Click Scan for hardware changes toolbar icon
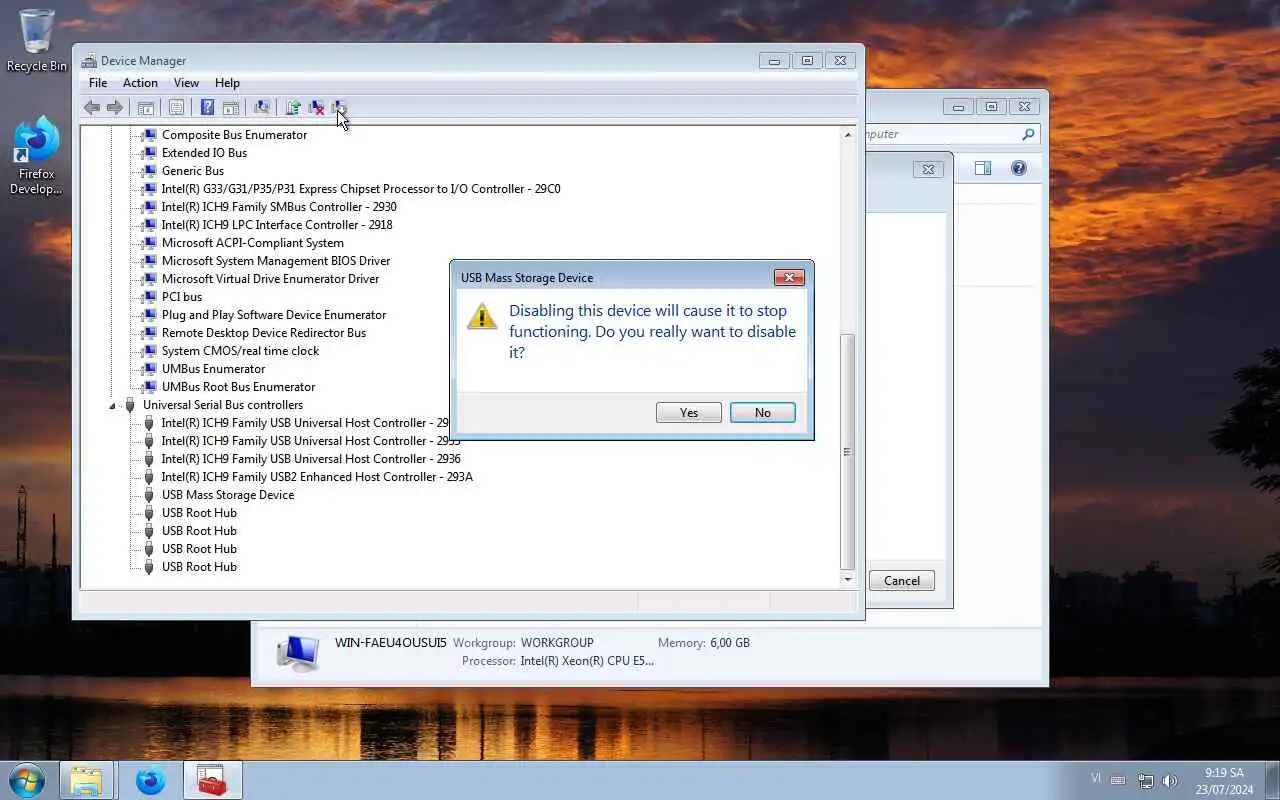The image size is (1280, 800). coord(262,108)
